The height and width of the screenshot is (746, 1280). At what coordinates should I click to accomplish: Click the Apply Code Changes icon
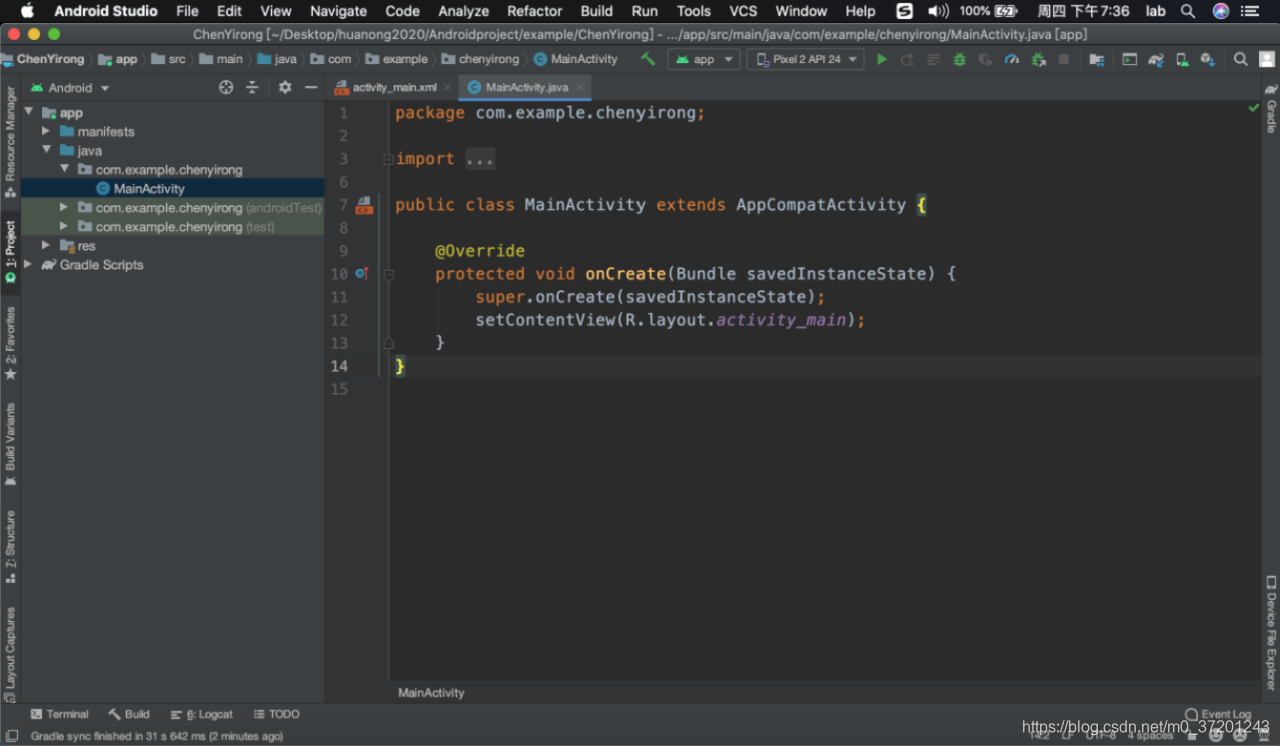pos(934,59)
